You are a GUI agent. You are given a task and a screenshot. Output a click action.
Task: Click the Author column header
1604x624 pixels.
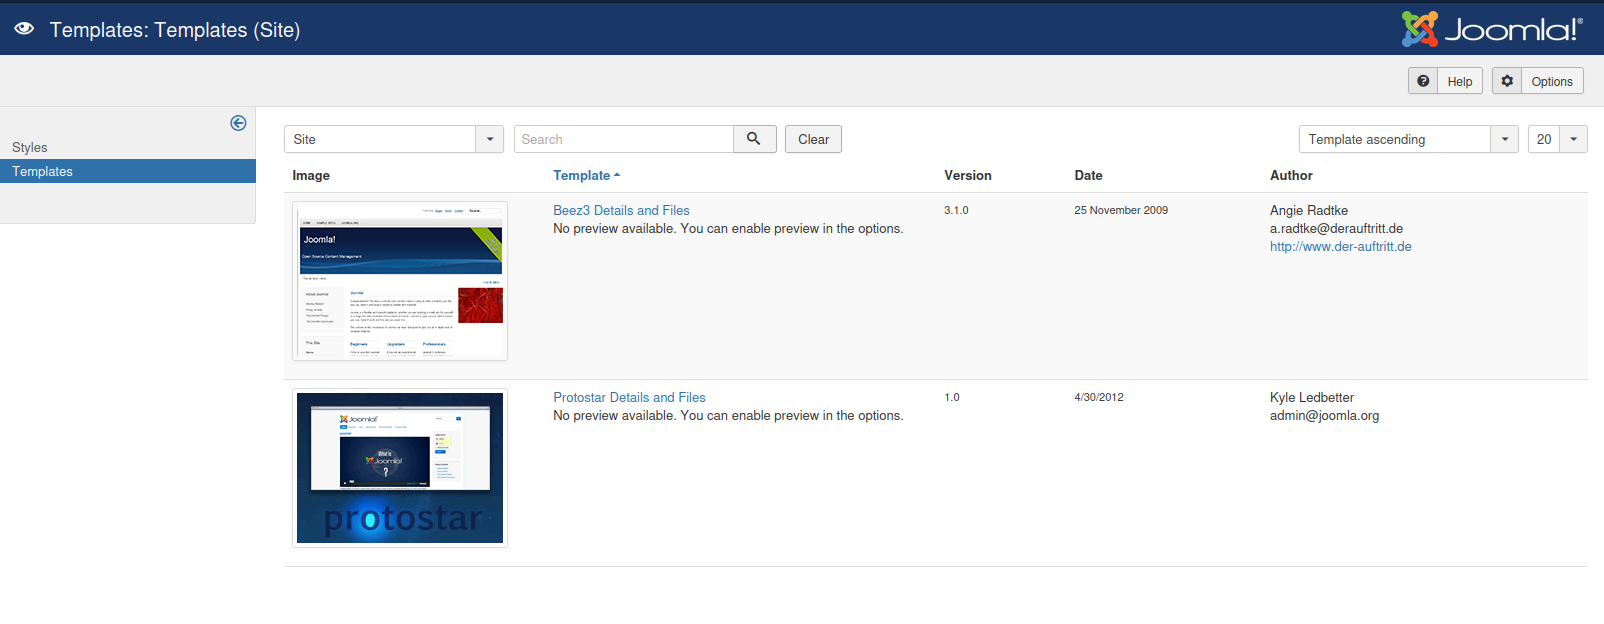pyautogui.click(x=1291, y=175)
